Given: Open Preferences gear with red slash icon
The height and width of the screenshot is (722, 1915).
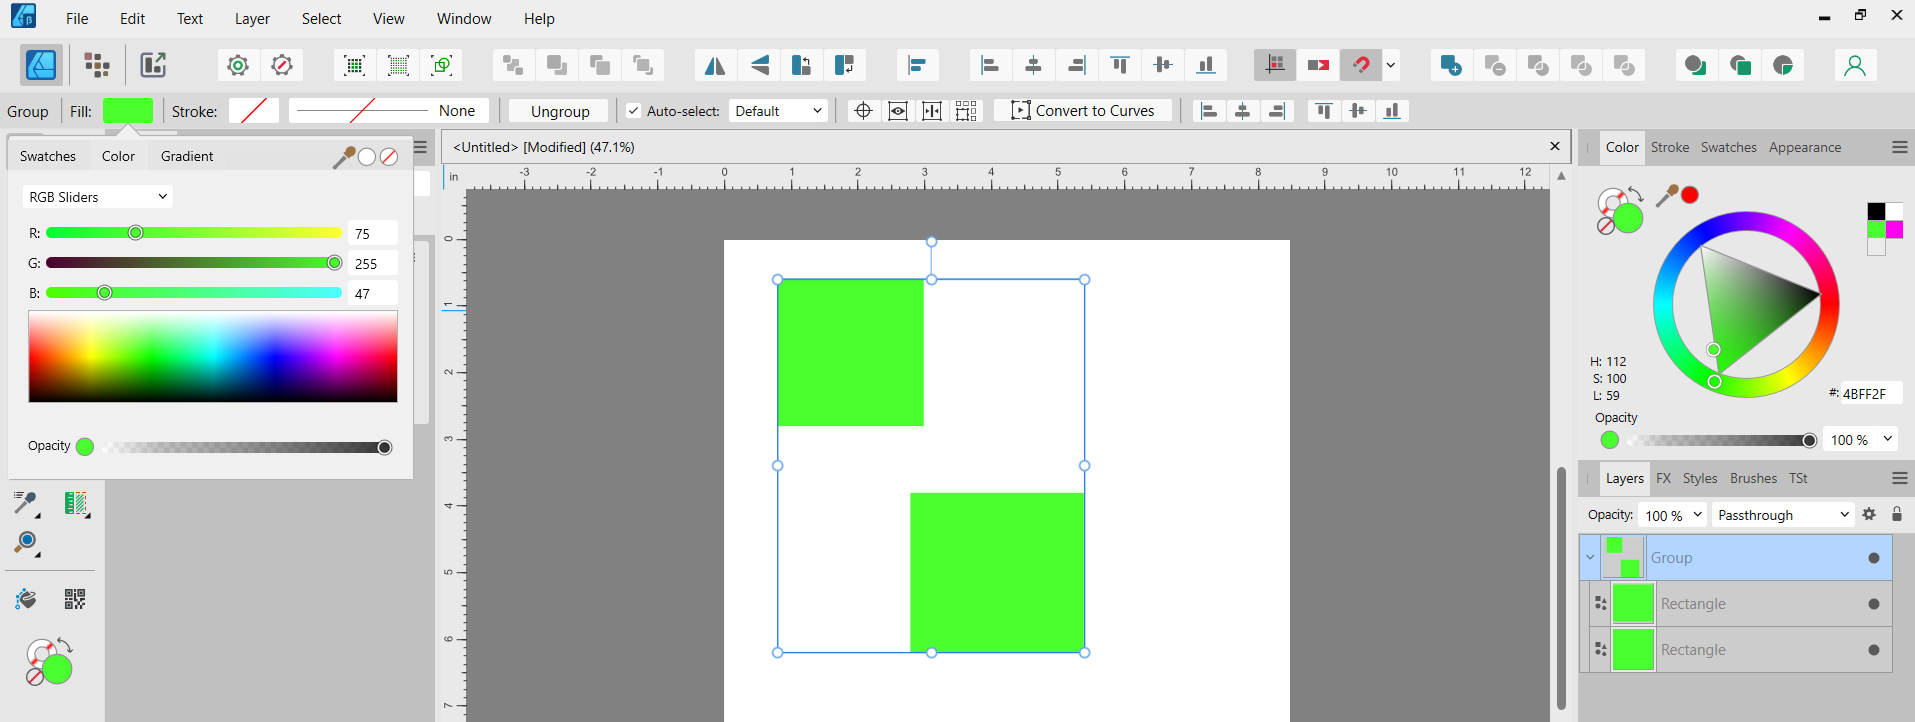Looking at the screenshot, I should [282, 65].
